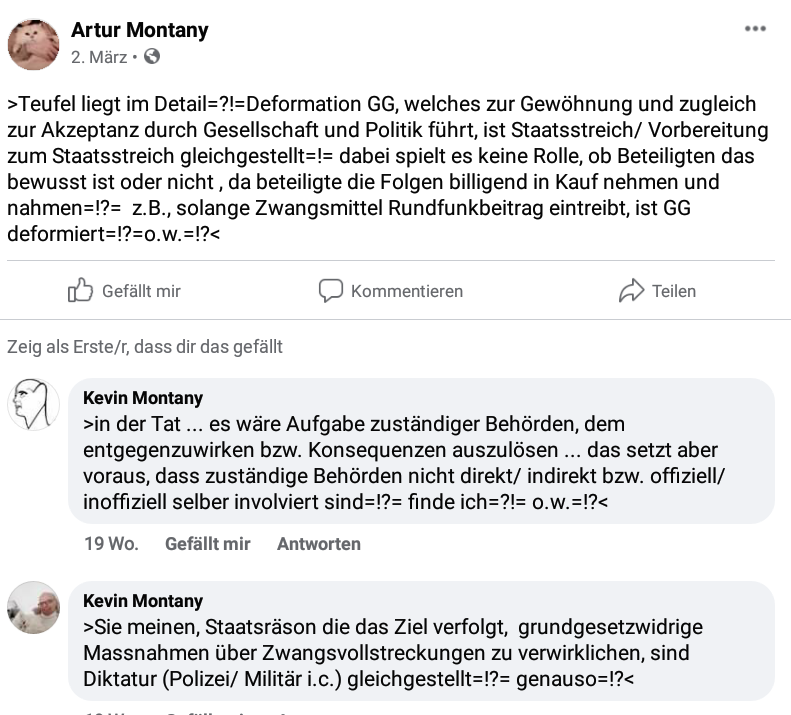Click the post text starting with Teufel liegt
Viewport: 791px width, 715px height.
click(x=387, y=169)
